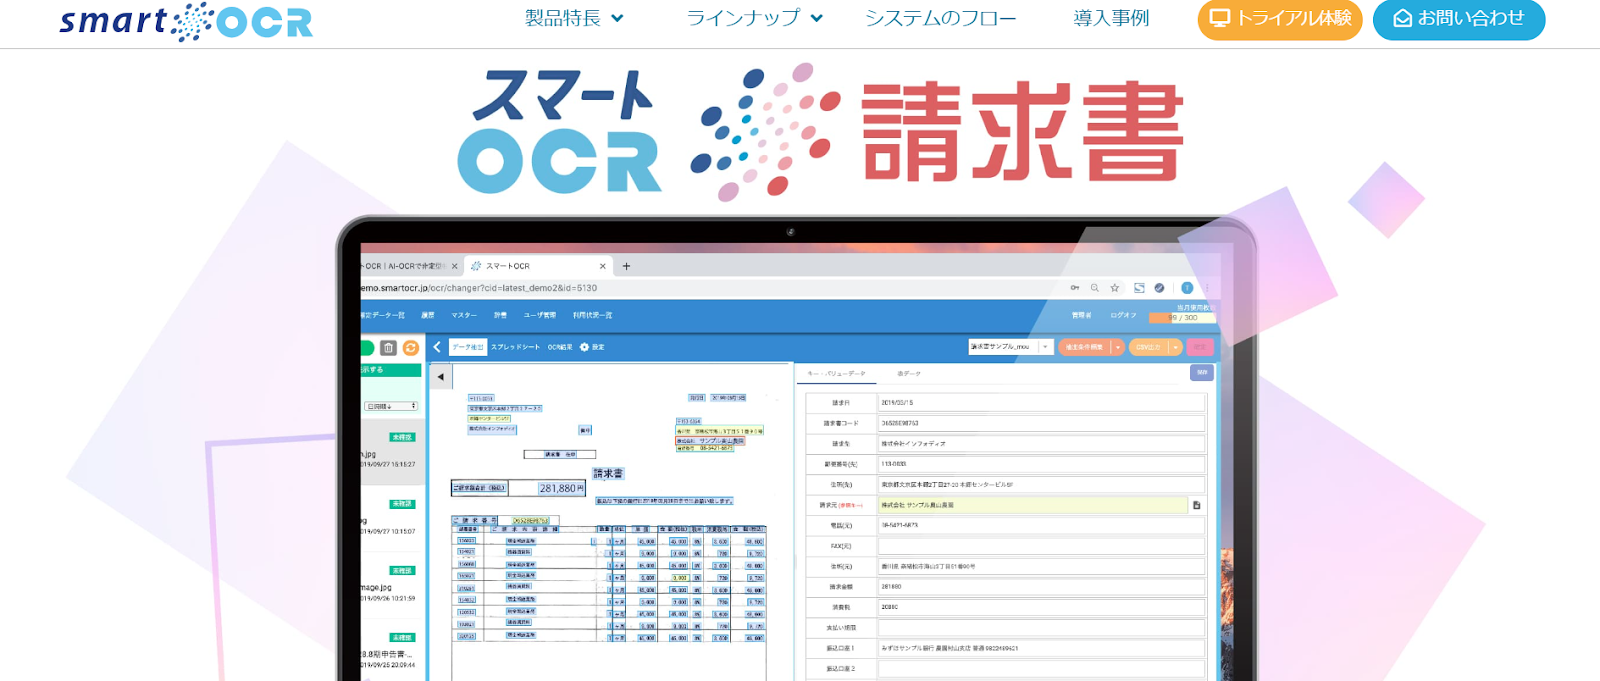Image resolution: width=1600 pixels, height=681 pixels.
Task: Click the password key icon in the address bar
Action: 1075,288
